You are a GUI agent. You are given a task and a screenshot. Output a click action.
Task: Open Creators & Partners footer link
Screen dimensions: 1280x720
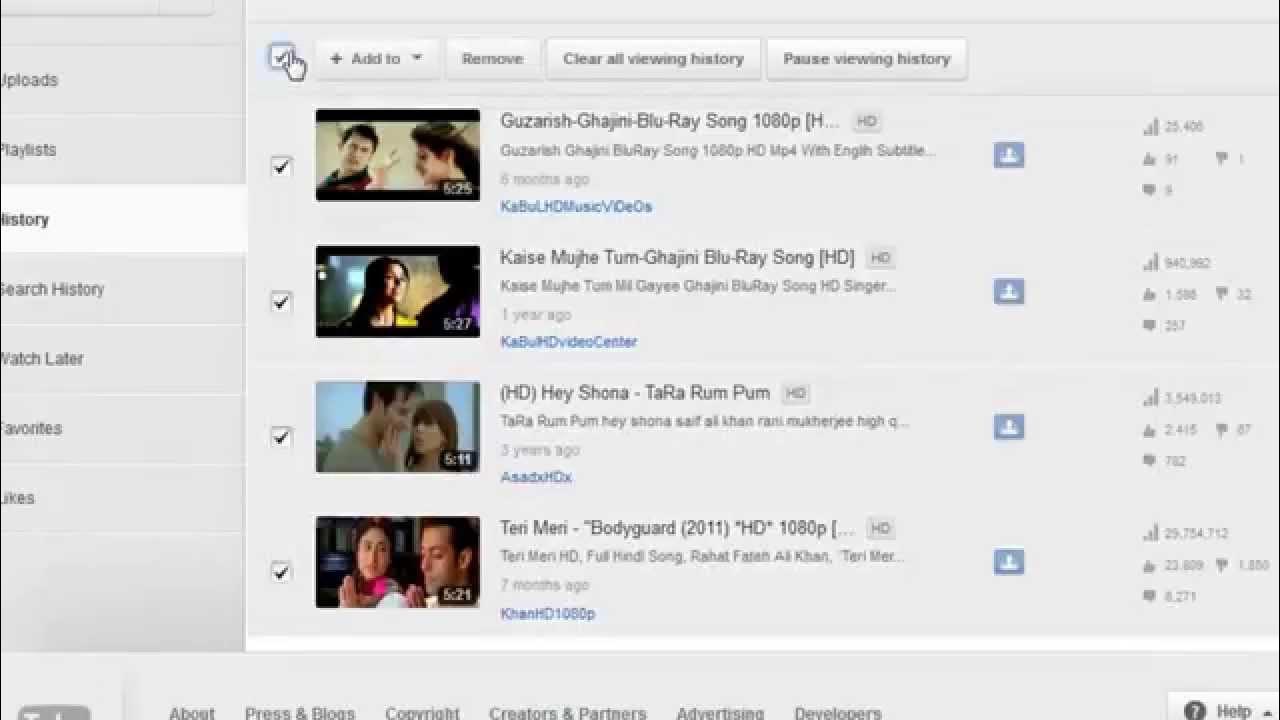[x=568, y=712]
